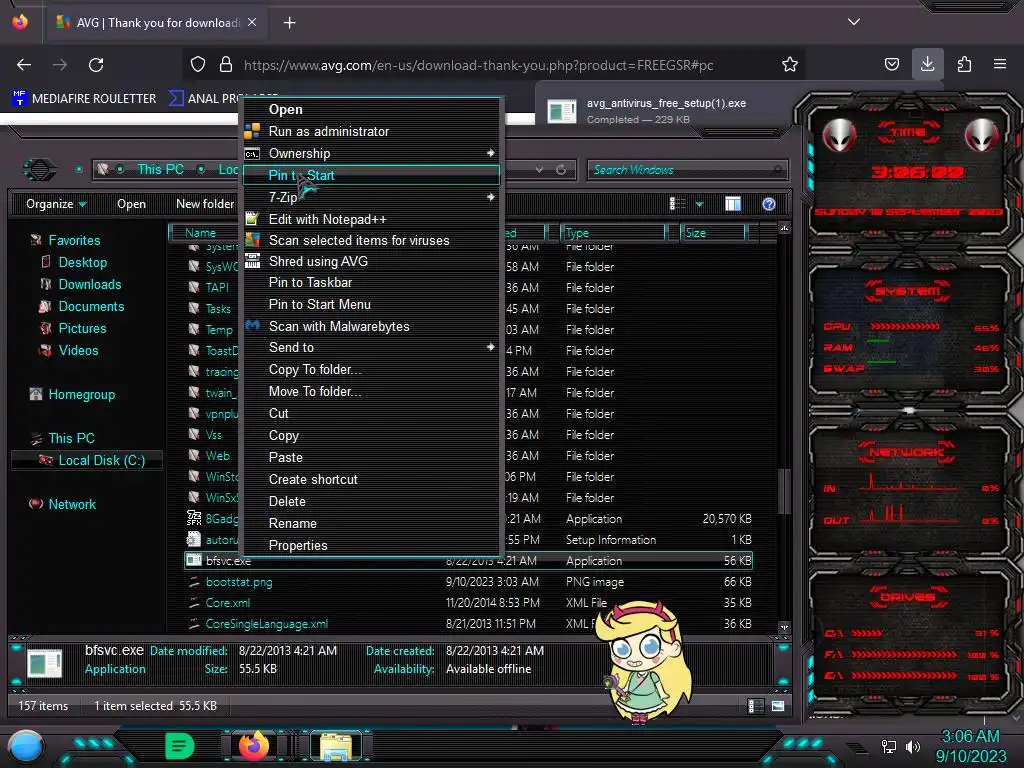1024x768 pixels.
Task: Bookmark this page with star icon
Action: coord(790,64)
